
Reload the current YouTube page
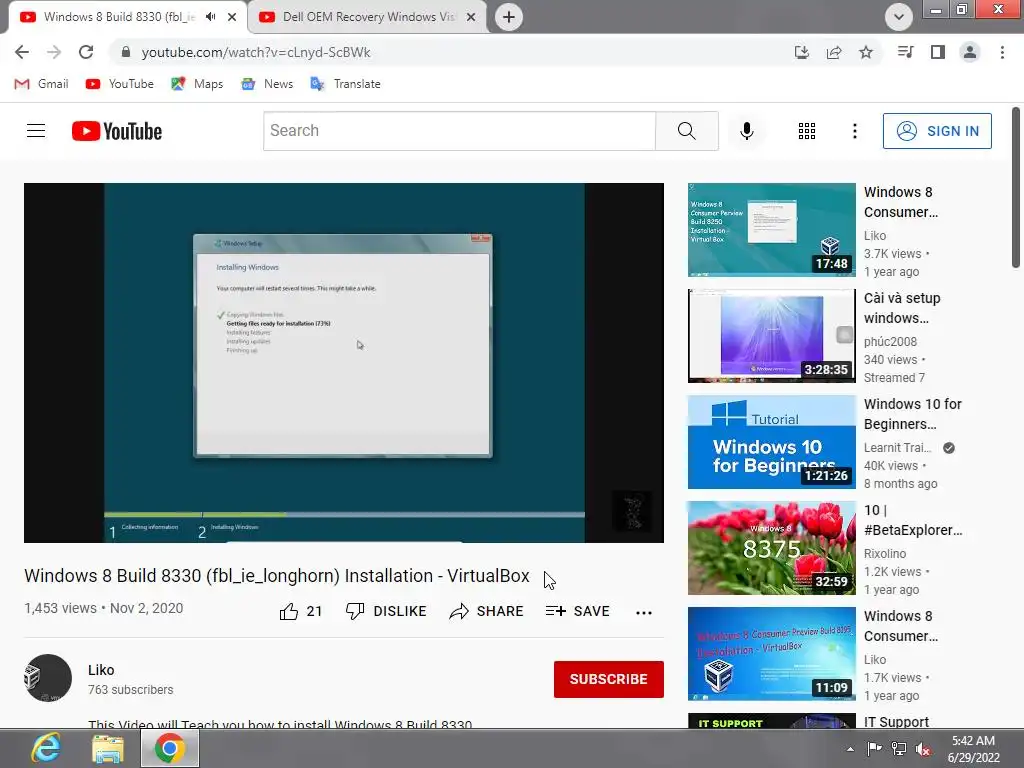point(86,52)
